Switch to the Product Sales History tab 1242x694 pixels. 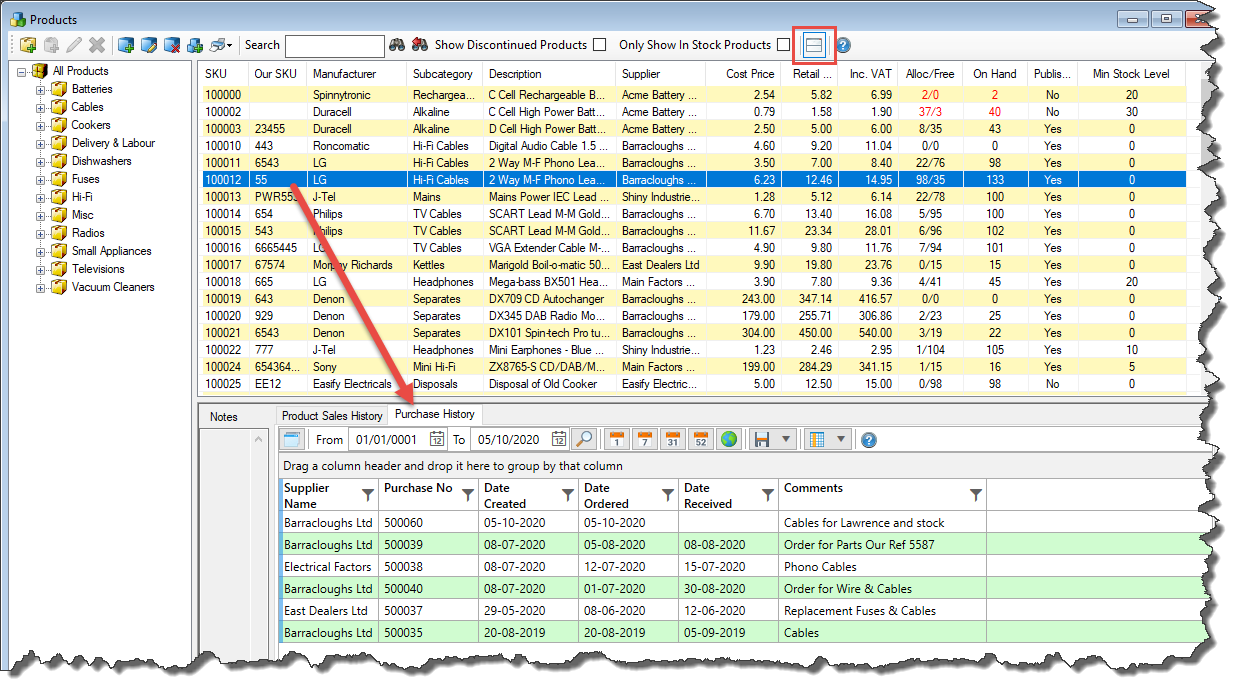click(332, 416)
